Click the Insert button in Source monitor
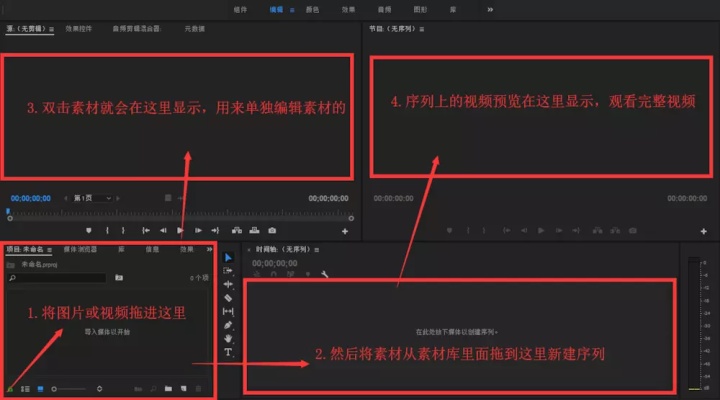This screenshot has height=400, width=720. pyautogui.click(x=237, y=231)
